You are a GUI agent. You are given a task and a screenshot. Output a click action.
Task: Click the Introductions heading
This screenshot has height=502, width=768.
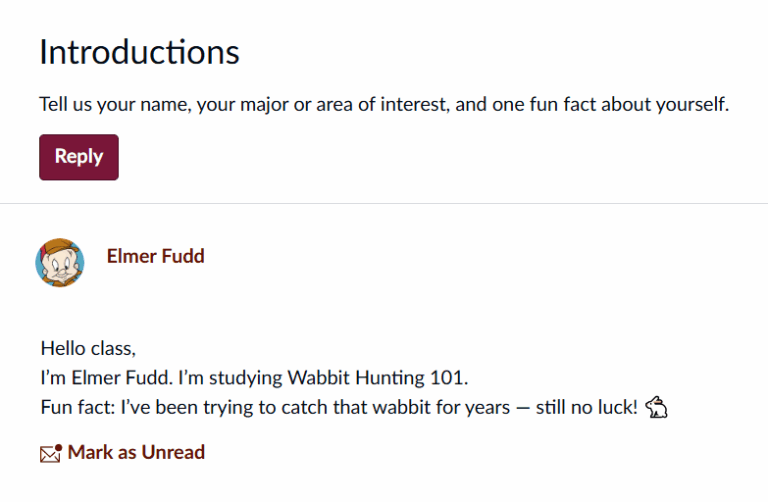pyautogui.click(x=139, y=52)
